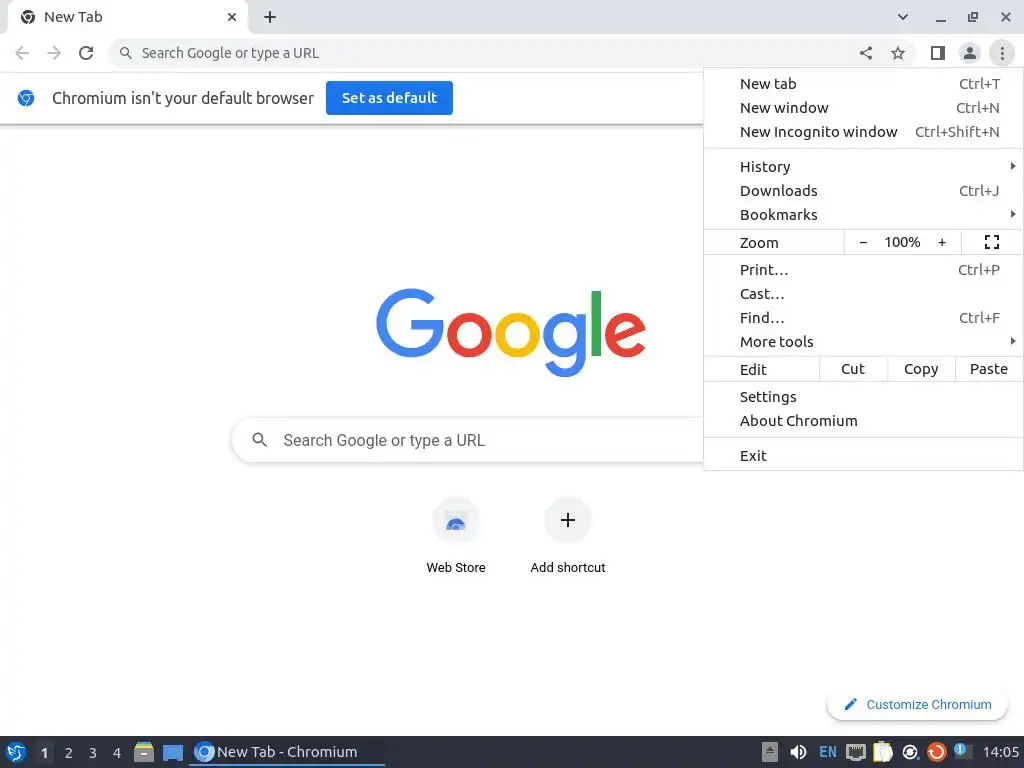Bookmark this tab with star icon

tap(898, 53)
